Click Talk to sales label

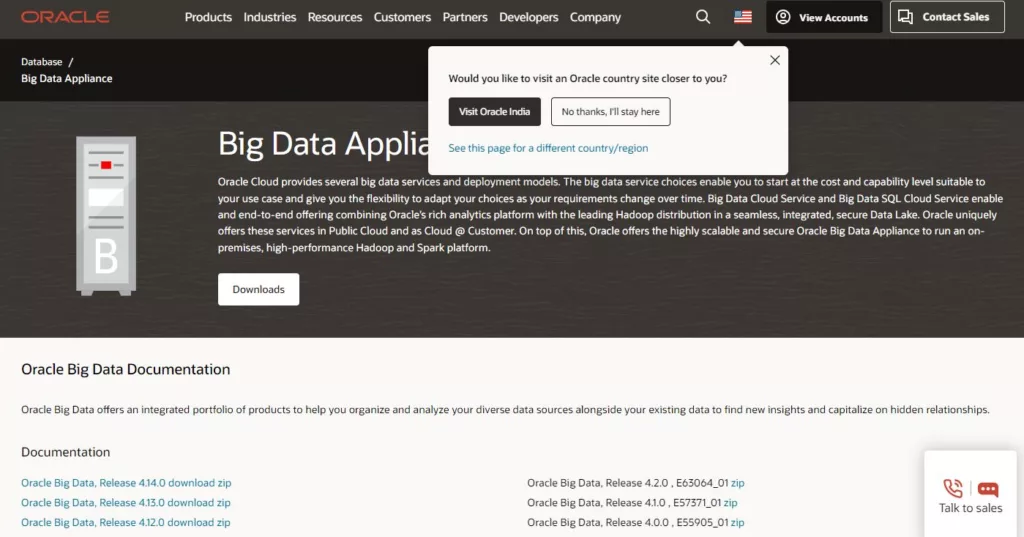point(970,508)
